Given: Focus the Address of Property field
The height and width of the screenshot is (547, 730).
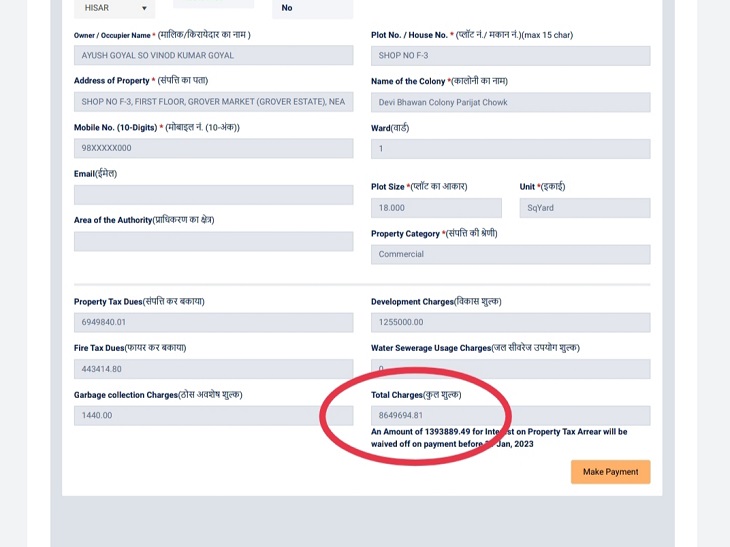Looking at the screenshot, I should pos(213,101).
